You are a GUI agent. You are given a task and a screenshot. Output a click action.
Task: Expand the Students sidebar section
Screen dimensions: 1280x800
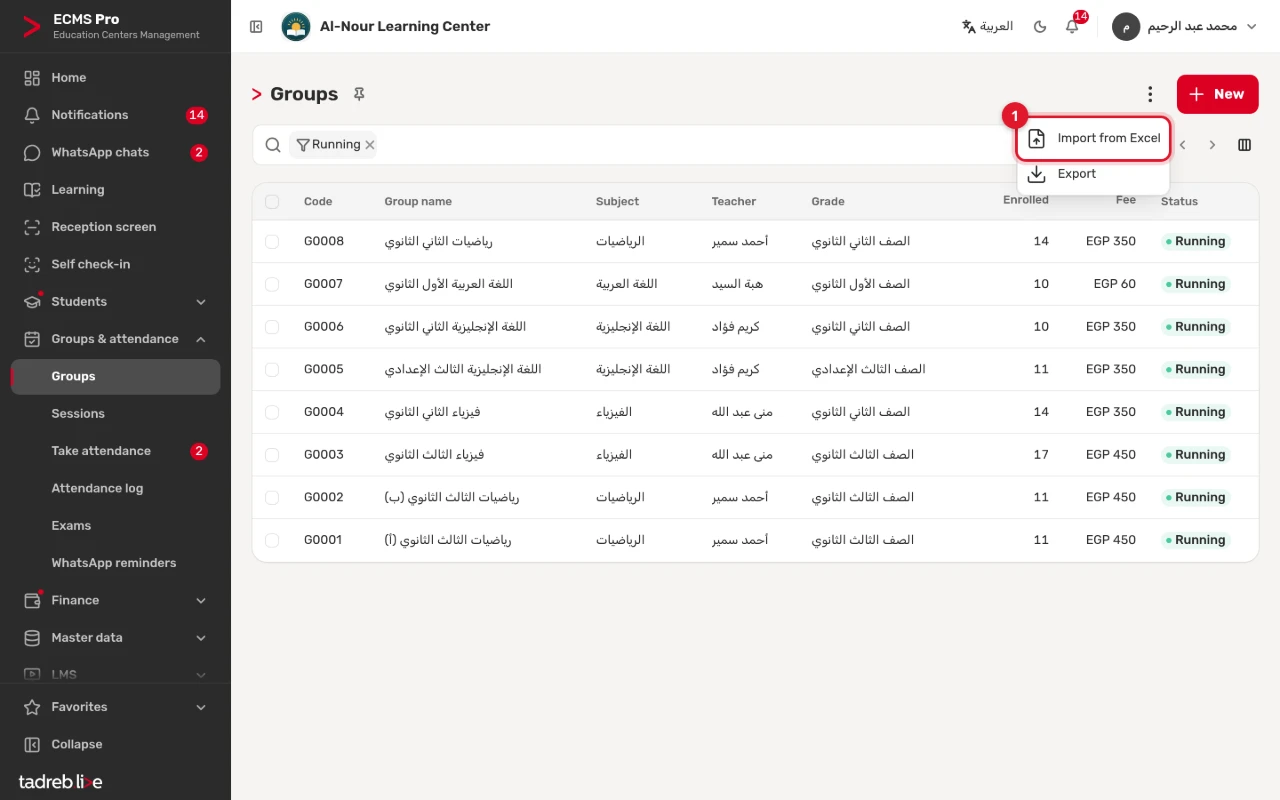(116, 302)
